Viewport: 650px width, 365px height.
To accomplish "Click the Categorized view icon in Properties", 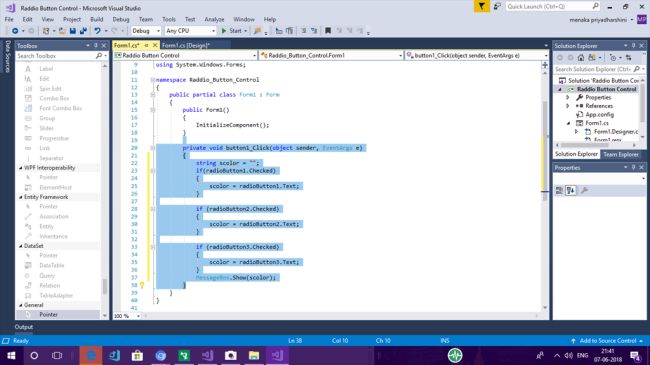I will click(559, 190).
